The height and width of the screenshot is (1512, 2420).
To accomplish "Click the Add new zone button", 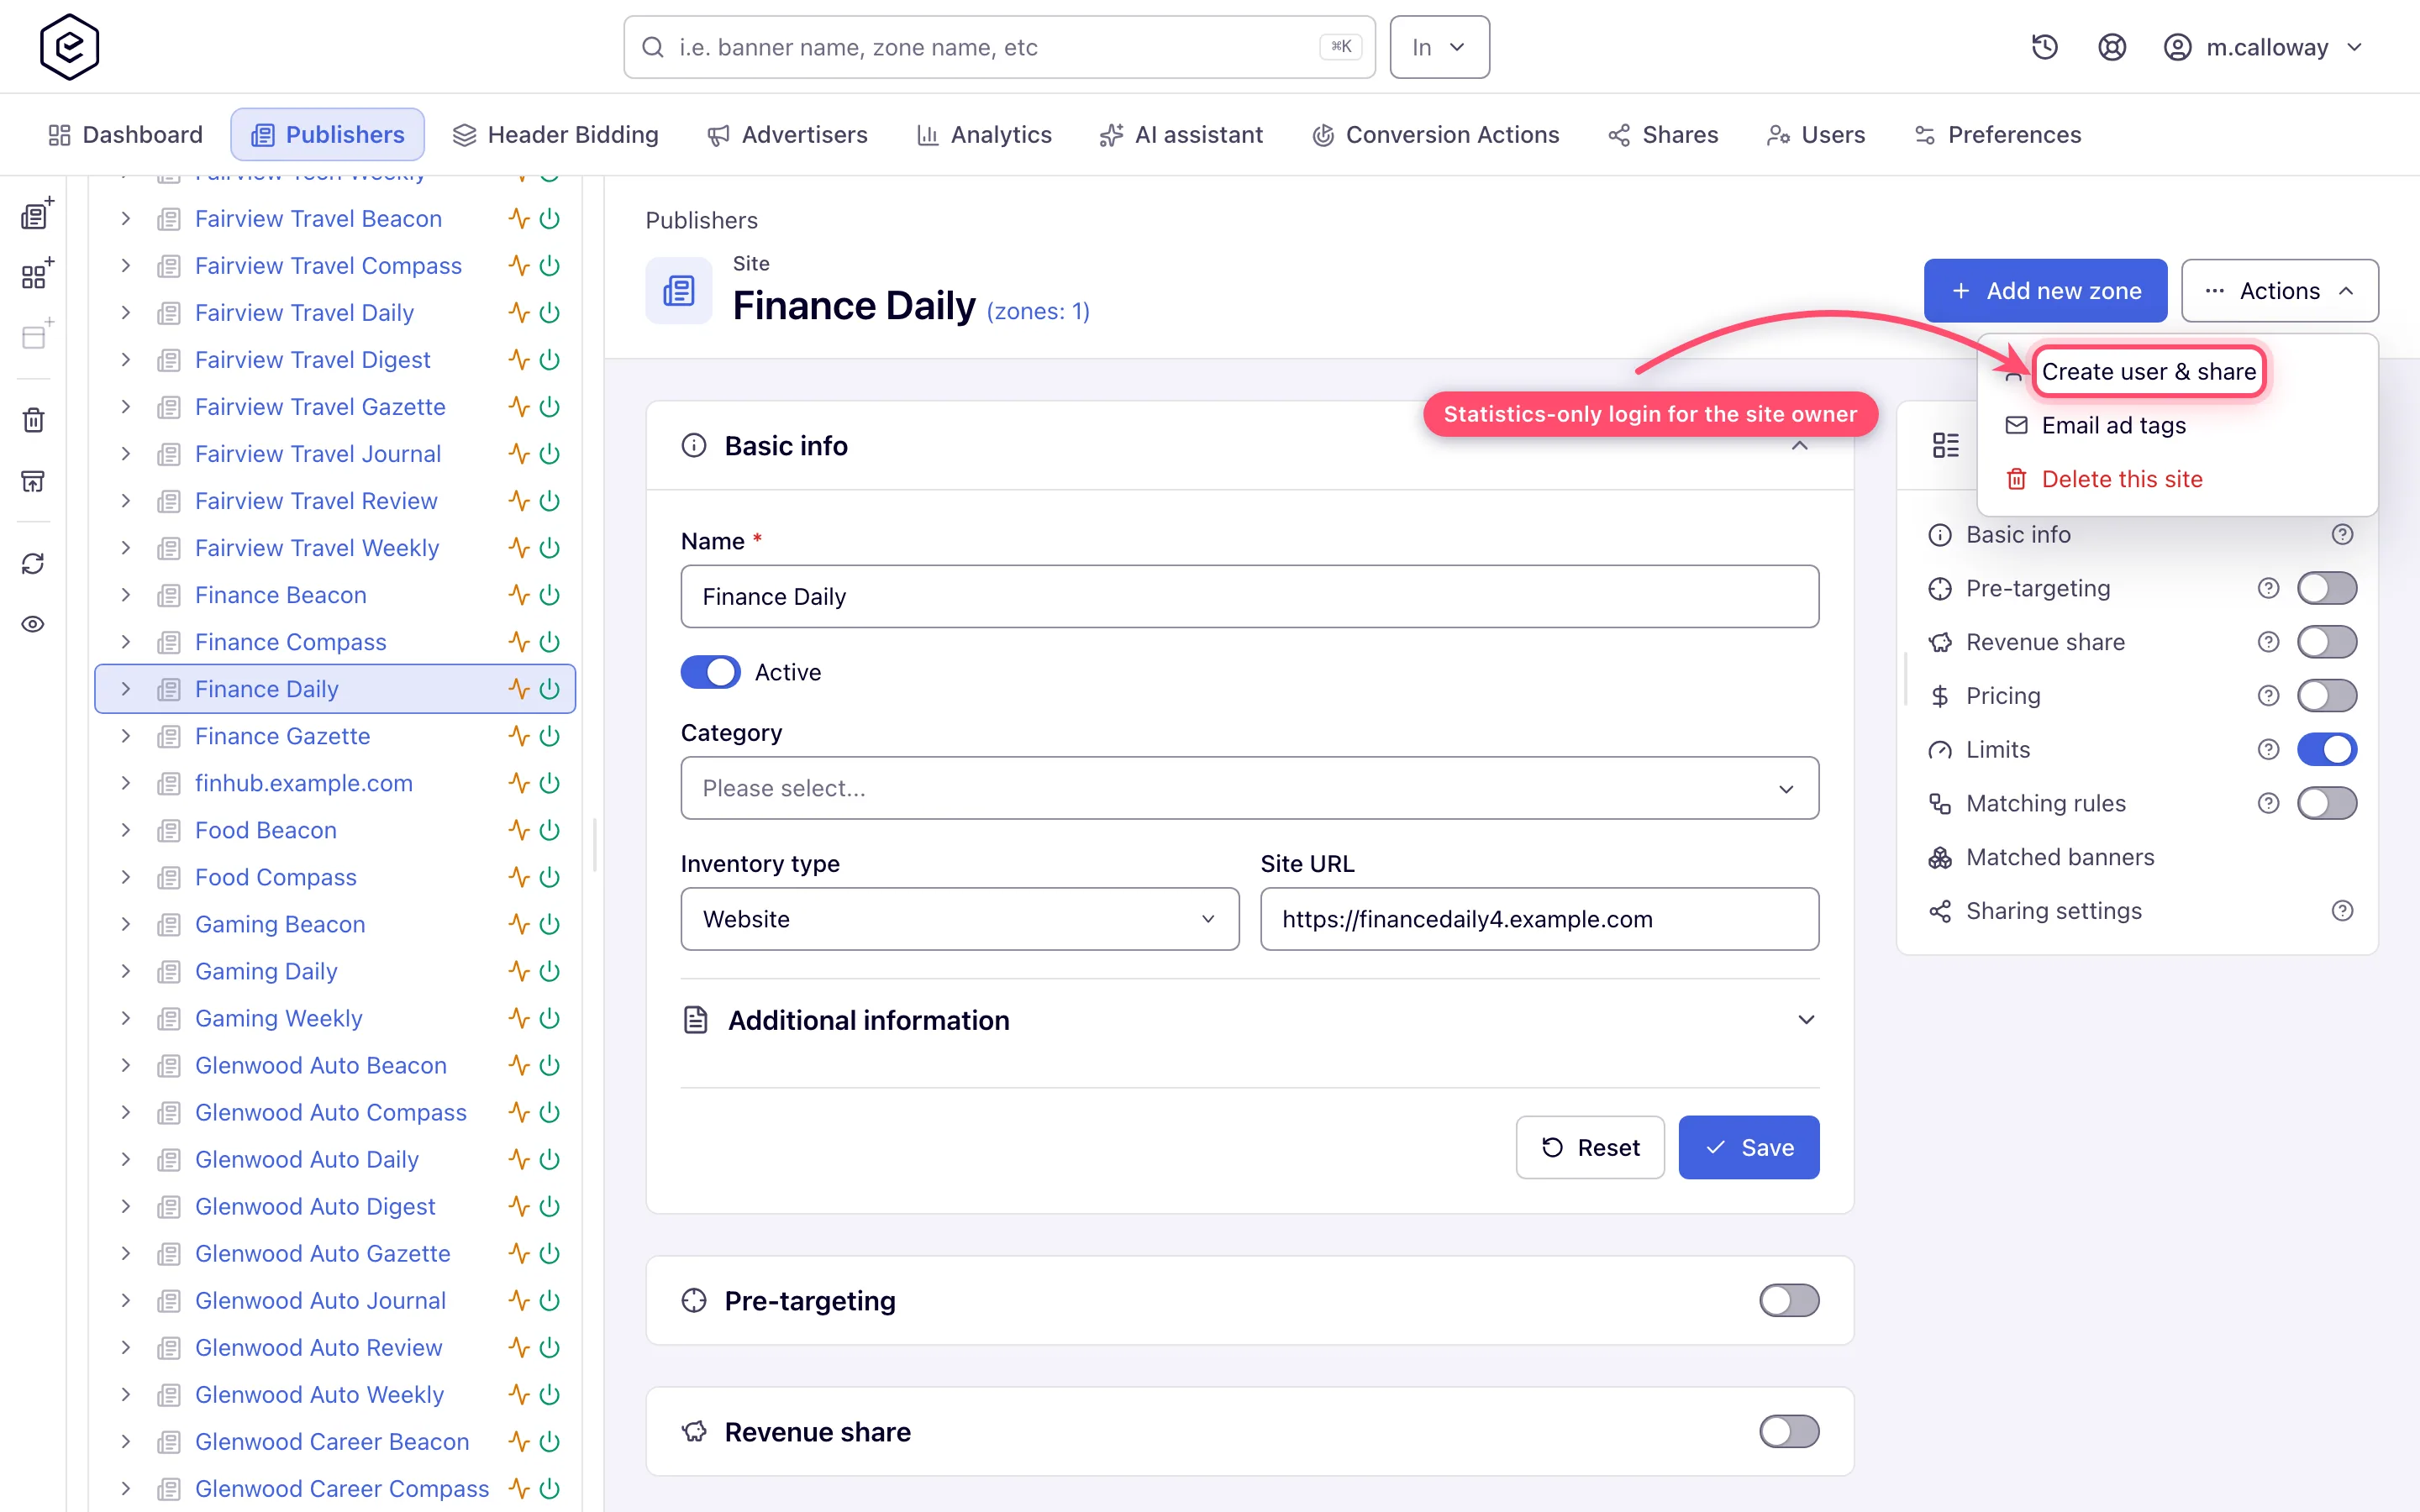I will (2045, 291).
